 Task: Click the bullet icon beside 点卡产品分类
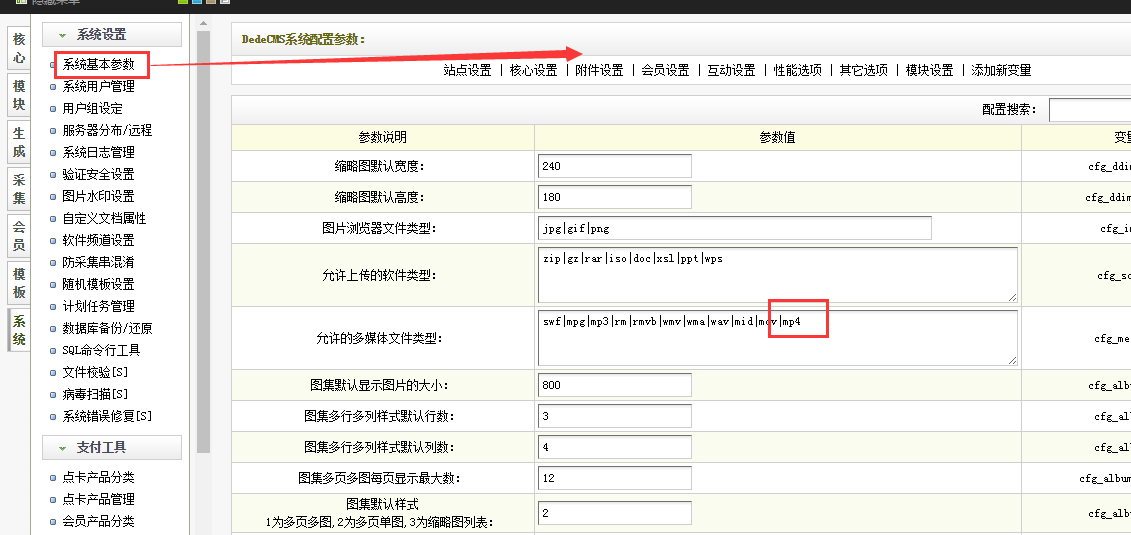click(x=53, y=478)
